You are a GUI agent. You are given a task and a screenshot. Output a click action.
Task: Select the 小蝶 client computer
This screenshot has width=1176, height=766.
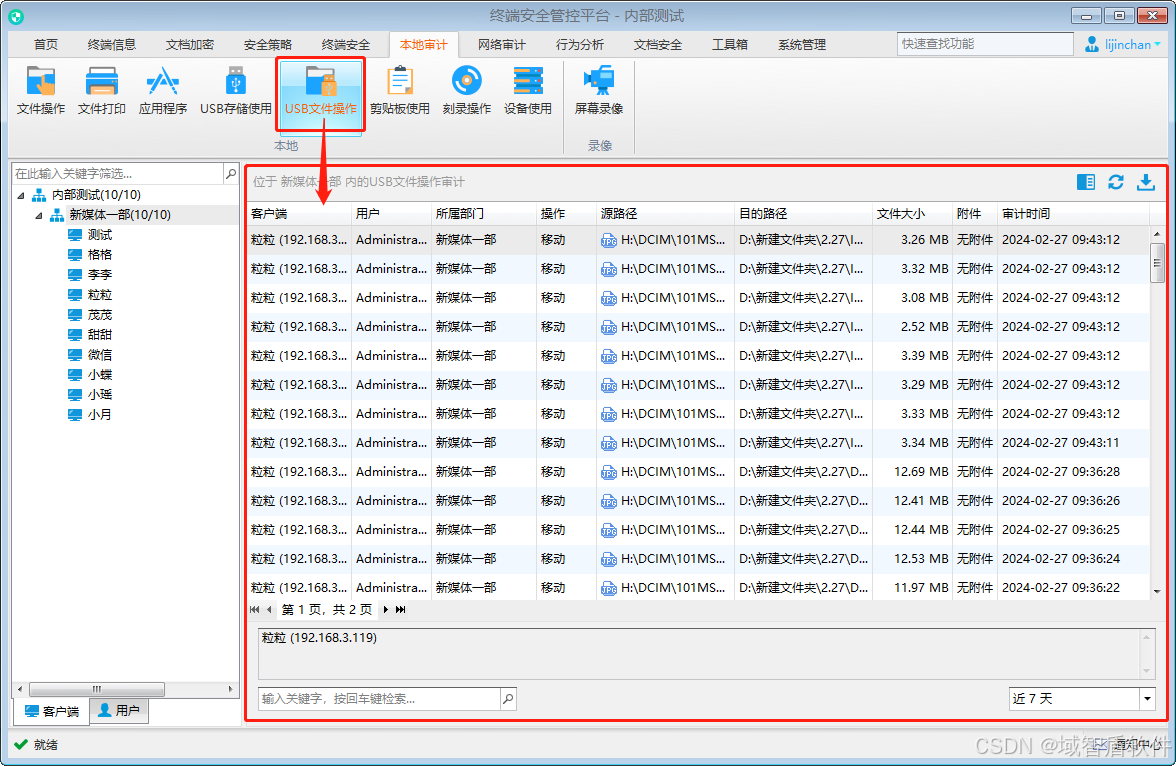click(x=90, y=374)
